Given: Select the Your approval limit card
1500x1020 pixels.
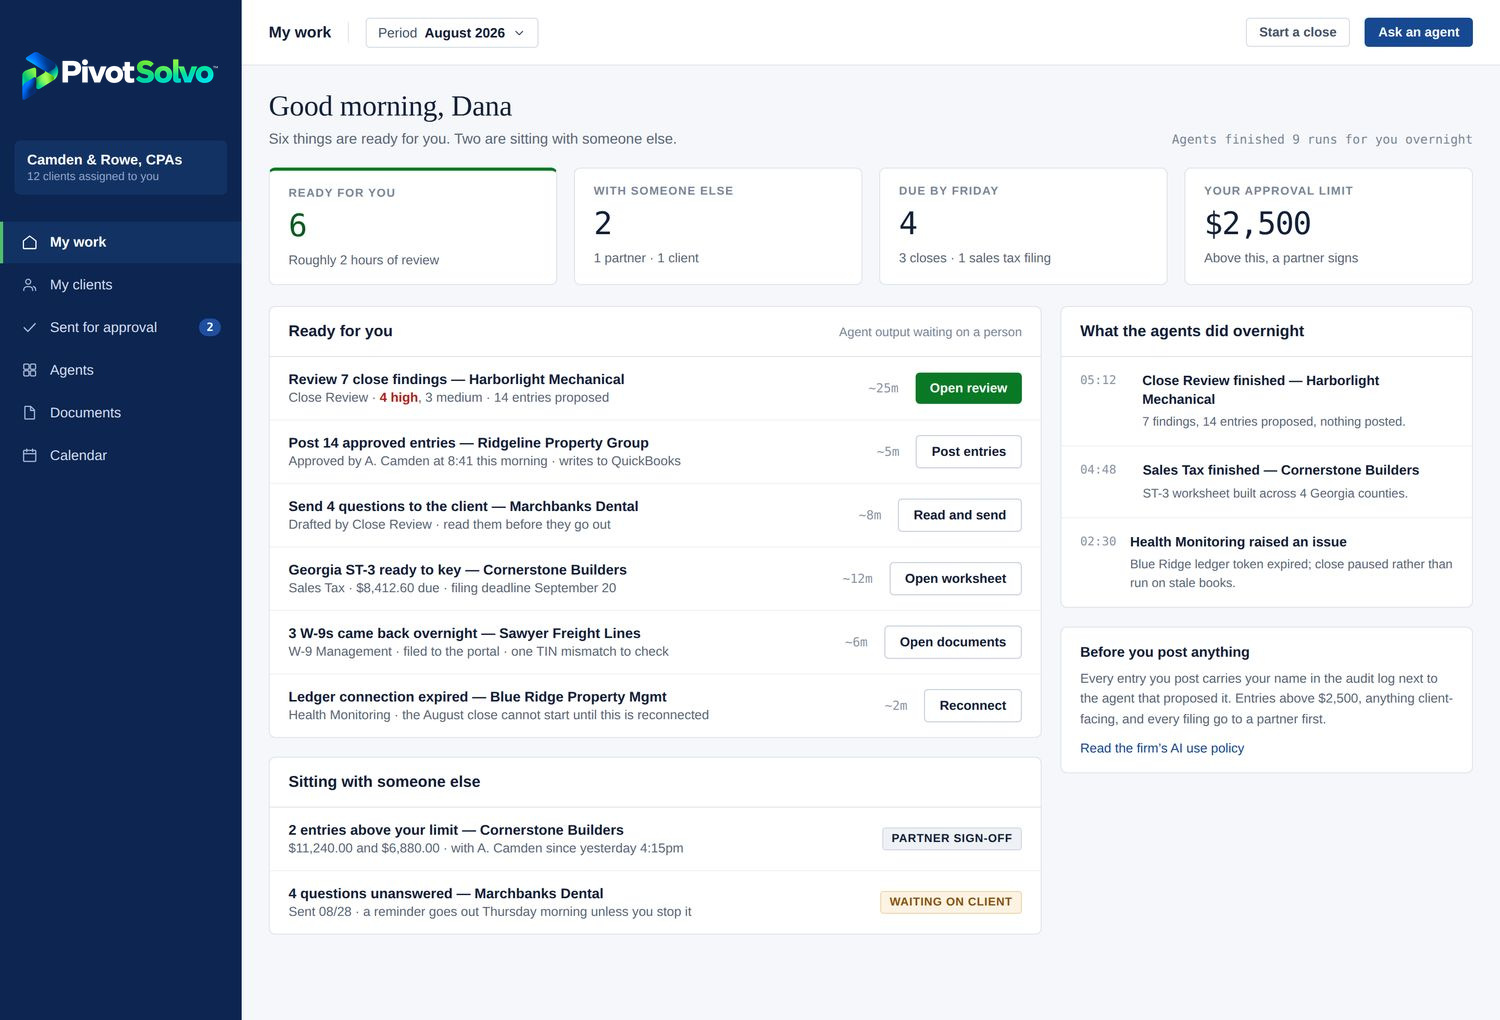Looking at the screenshot, I should 1328,226.
